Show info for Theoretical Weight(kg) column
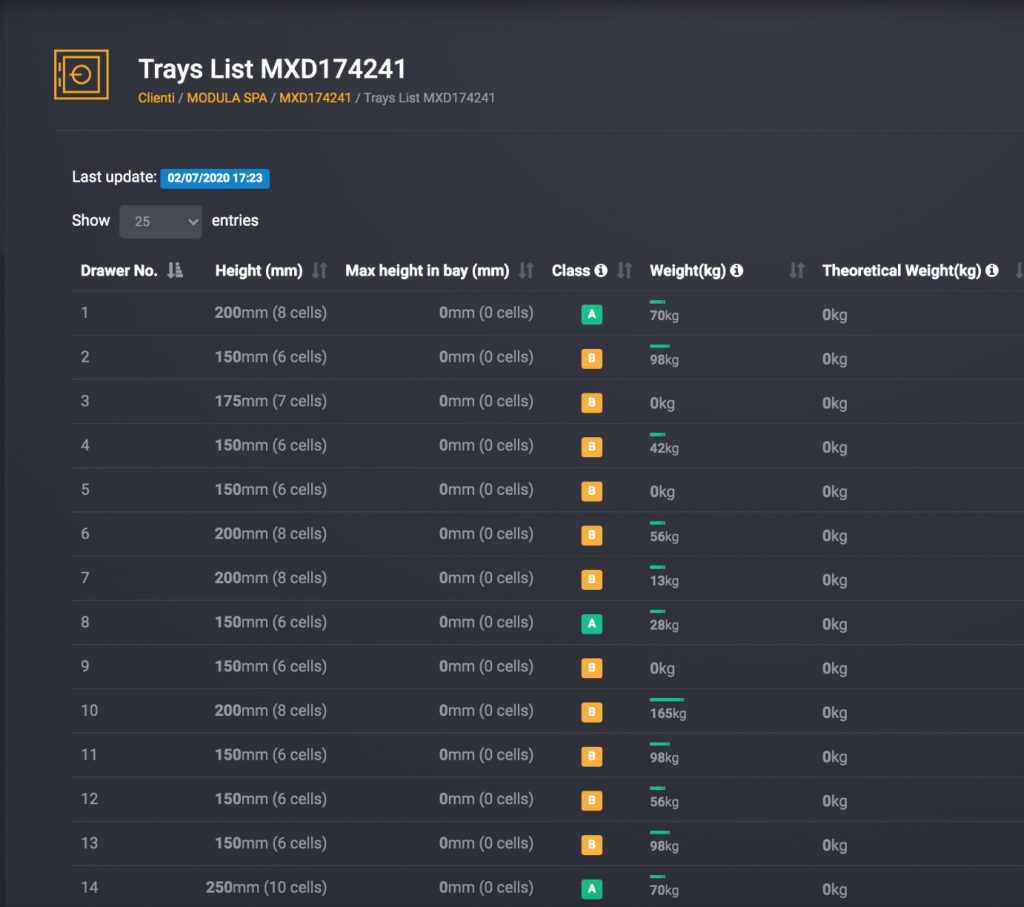The image size is (1024, 907). click(x=992, y=270)
